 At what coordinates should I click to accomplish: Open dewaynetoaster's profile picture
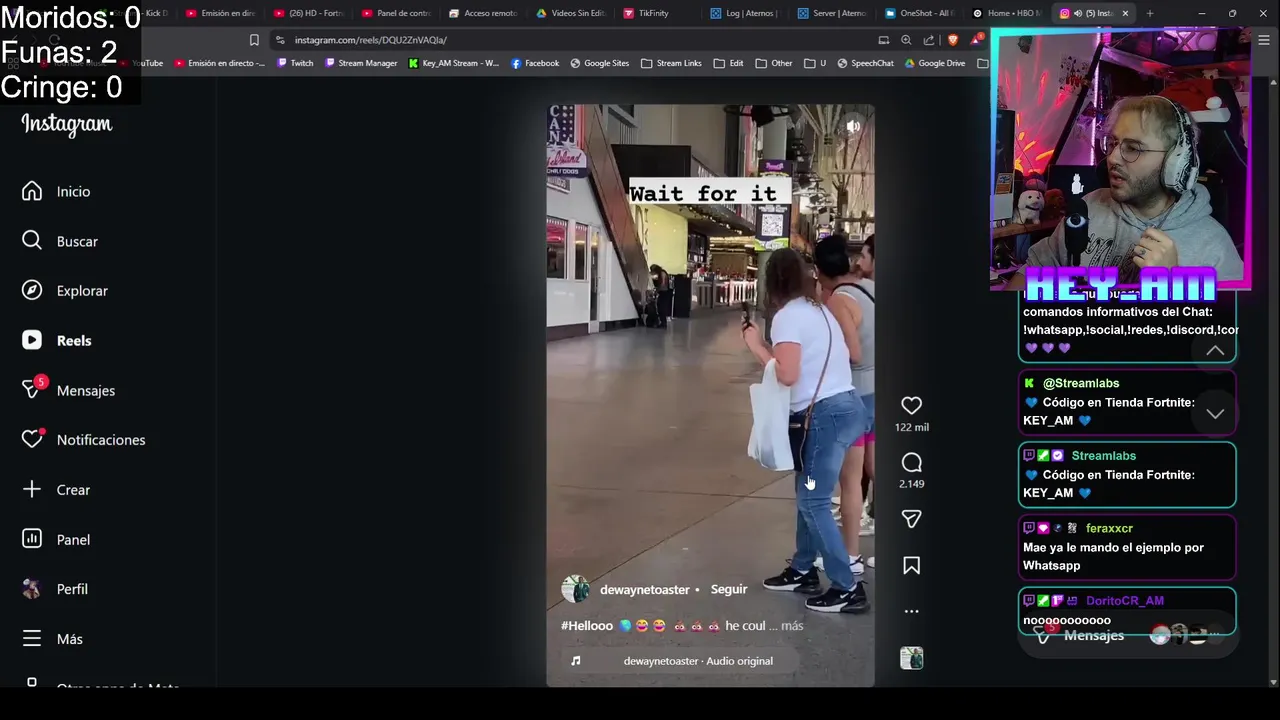click(x=575, y=589)
